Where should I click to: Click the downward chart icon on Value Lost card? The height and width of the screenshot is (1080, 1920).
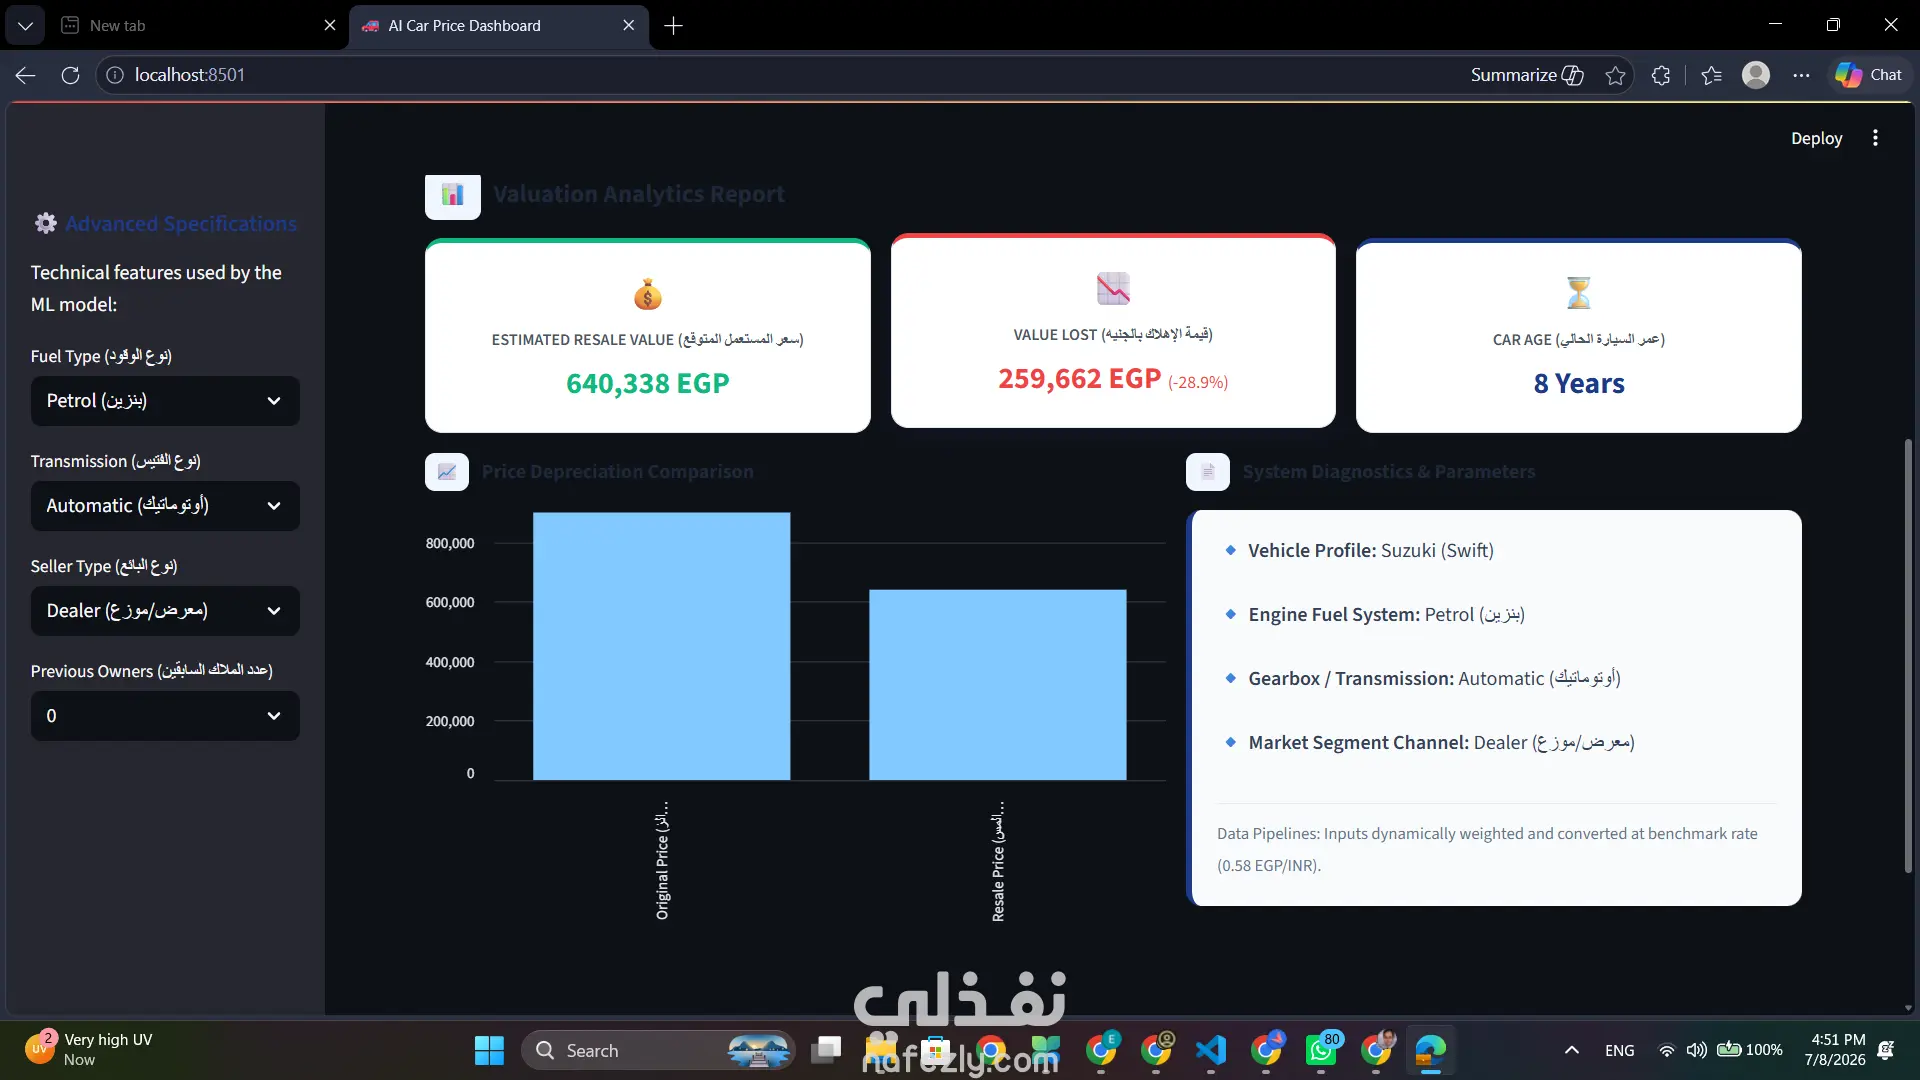(x=1113, y=289)
